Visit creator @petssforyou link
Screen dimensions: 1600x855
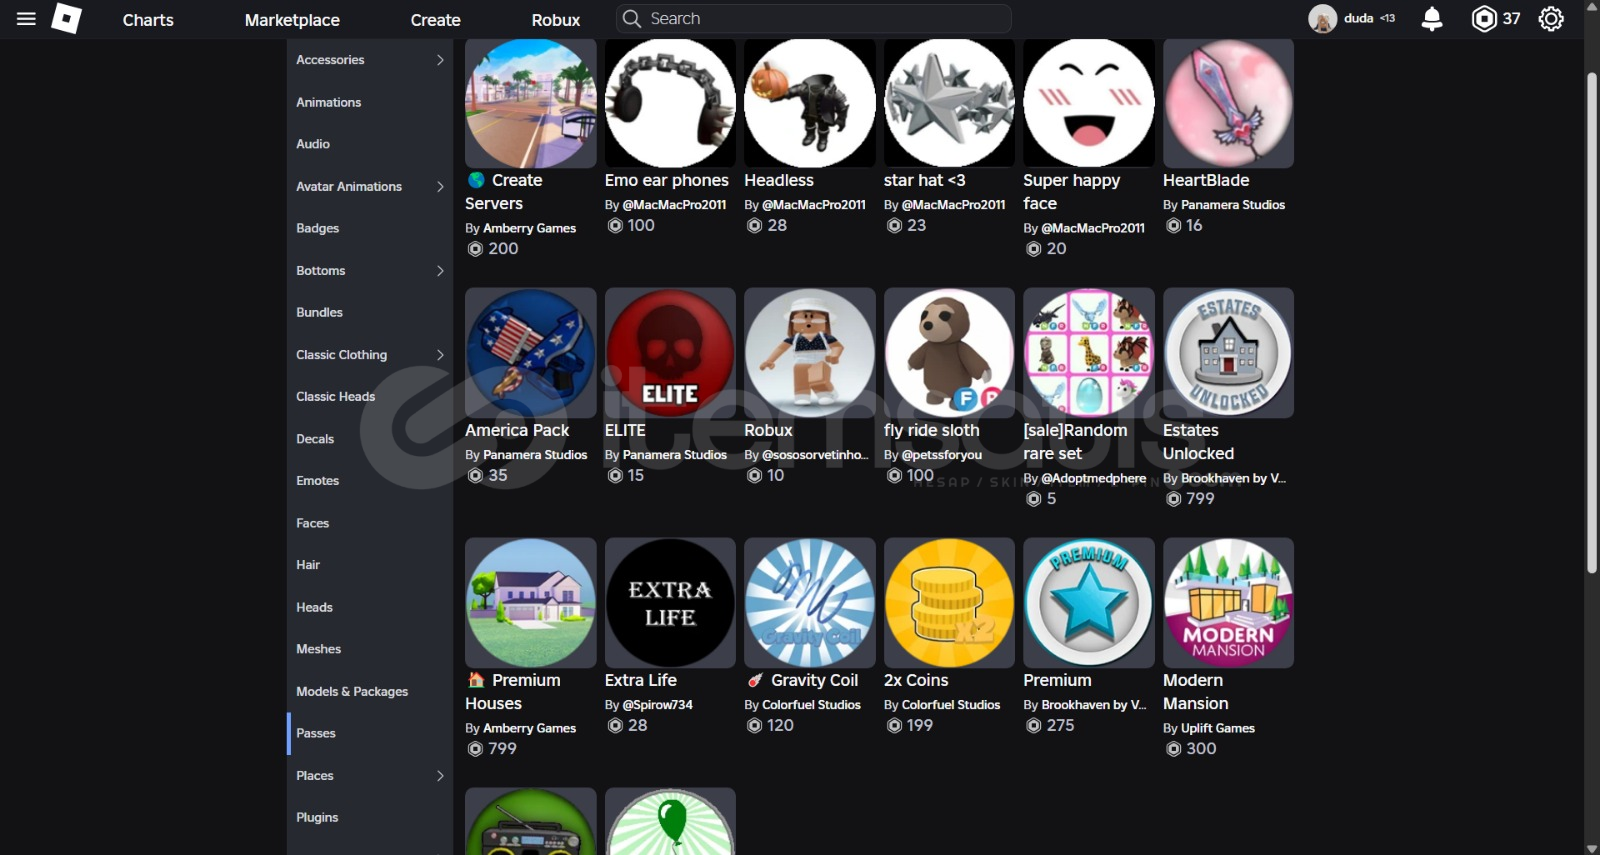point(942,455)
